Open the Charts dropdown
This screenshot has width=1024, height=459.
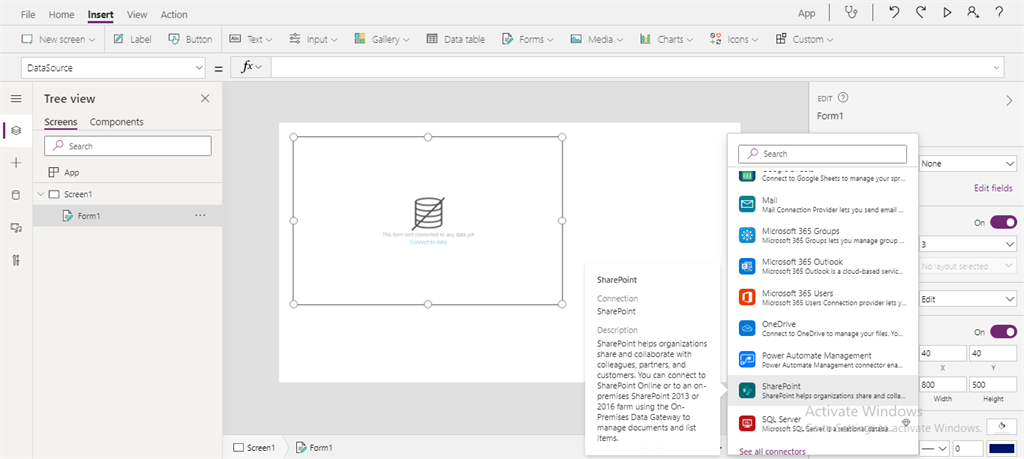[x=666, y=39]
